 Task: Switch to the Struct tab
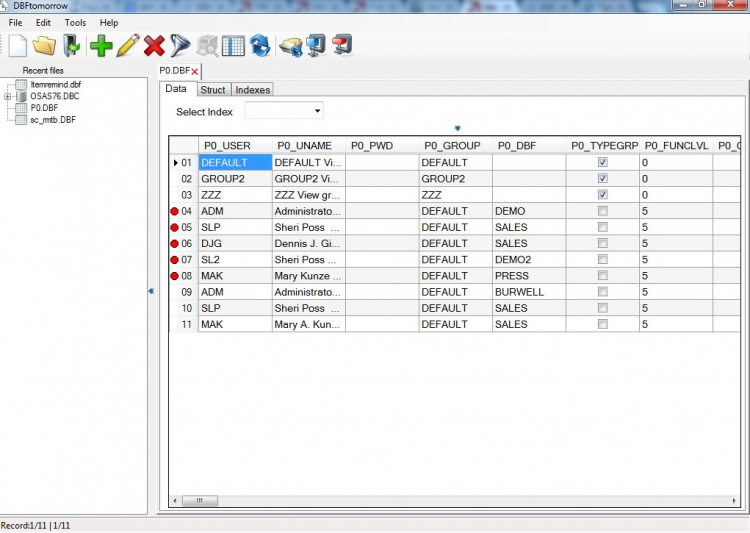click(x=213, y=90)
